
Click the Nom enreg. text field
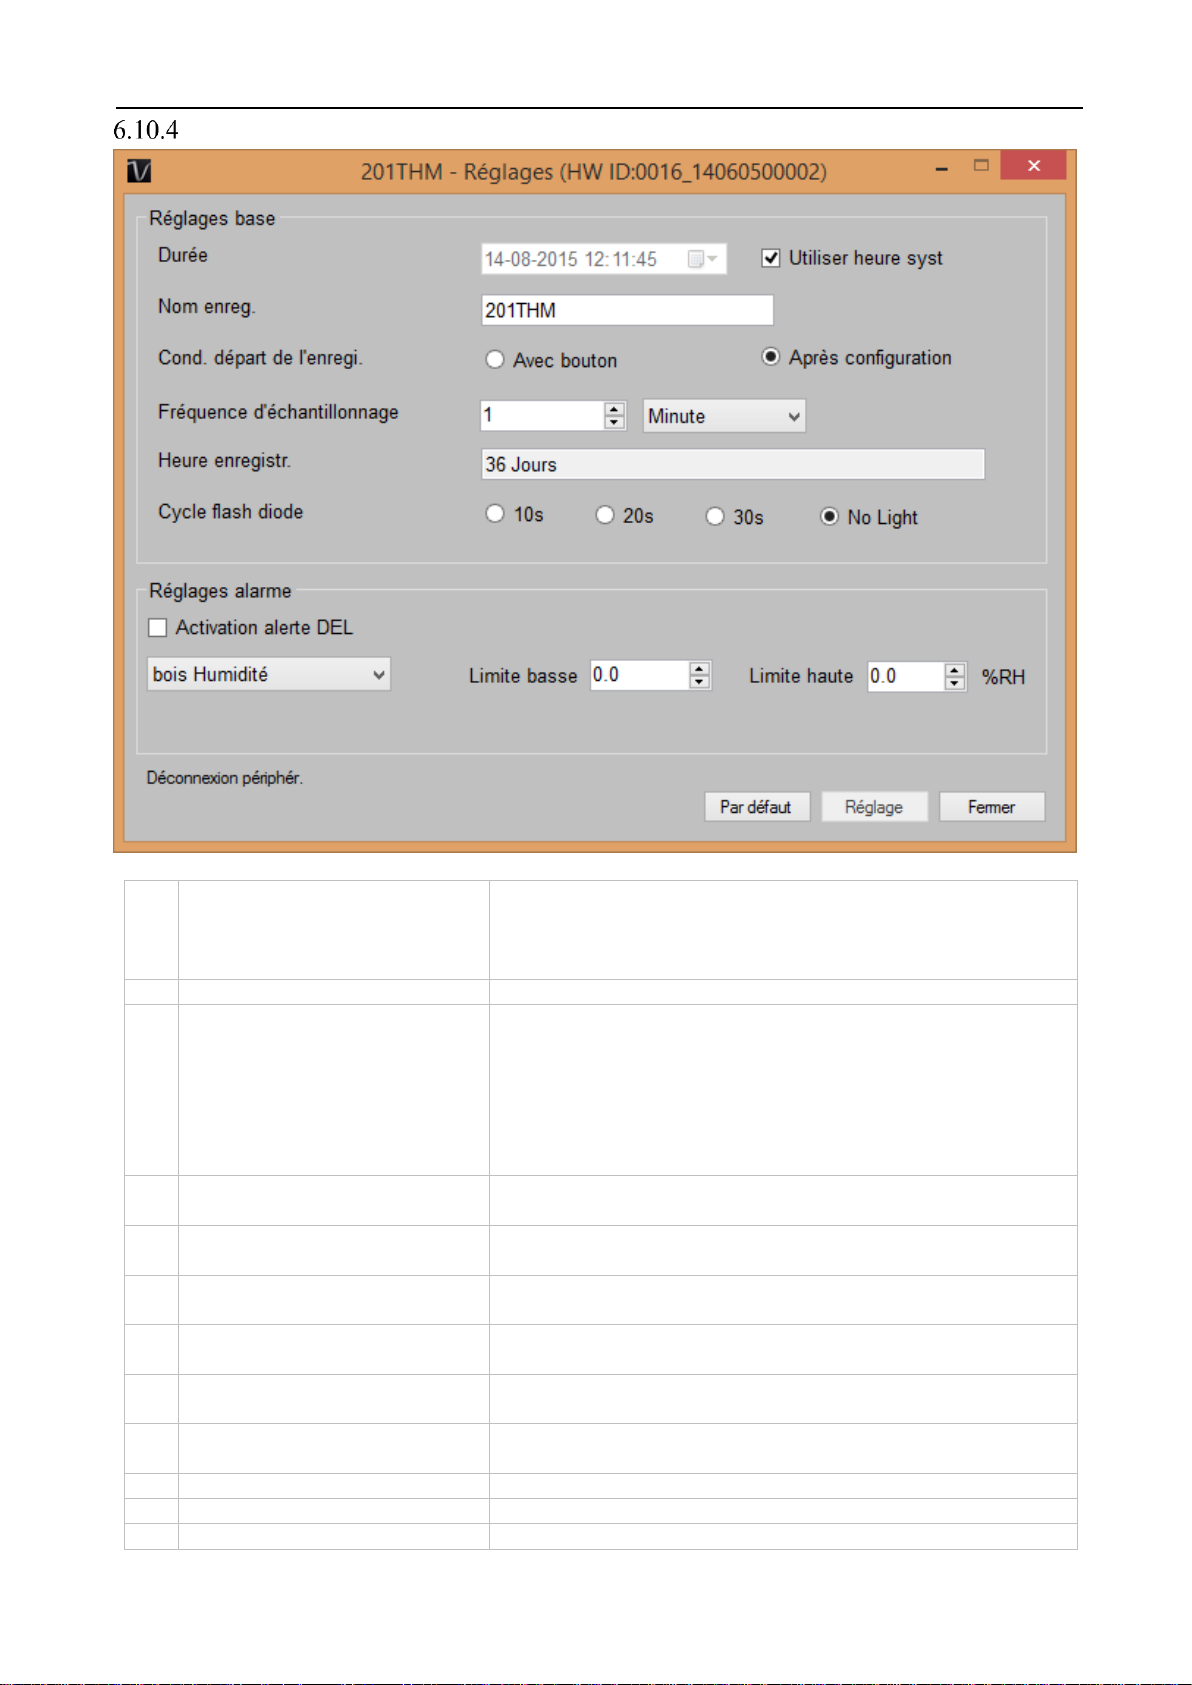(627, 310)
